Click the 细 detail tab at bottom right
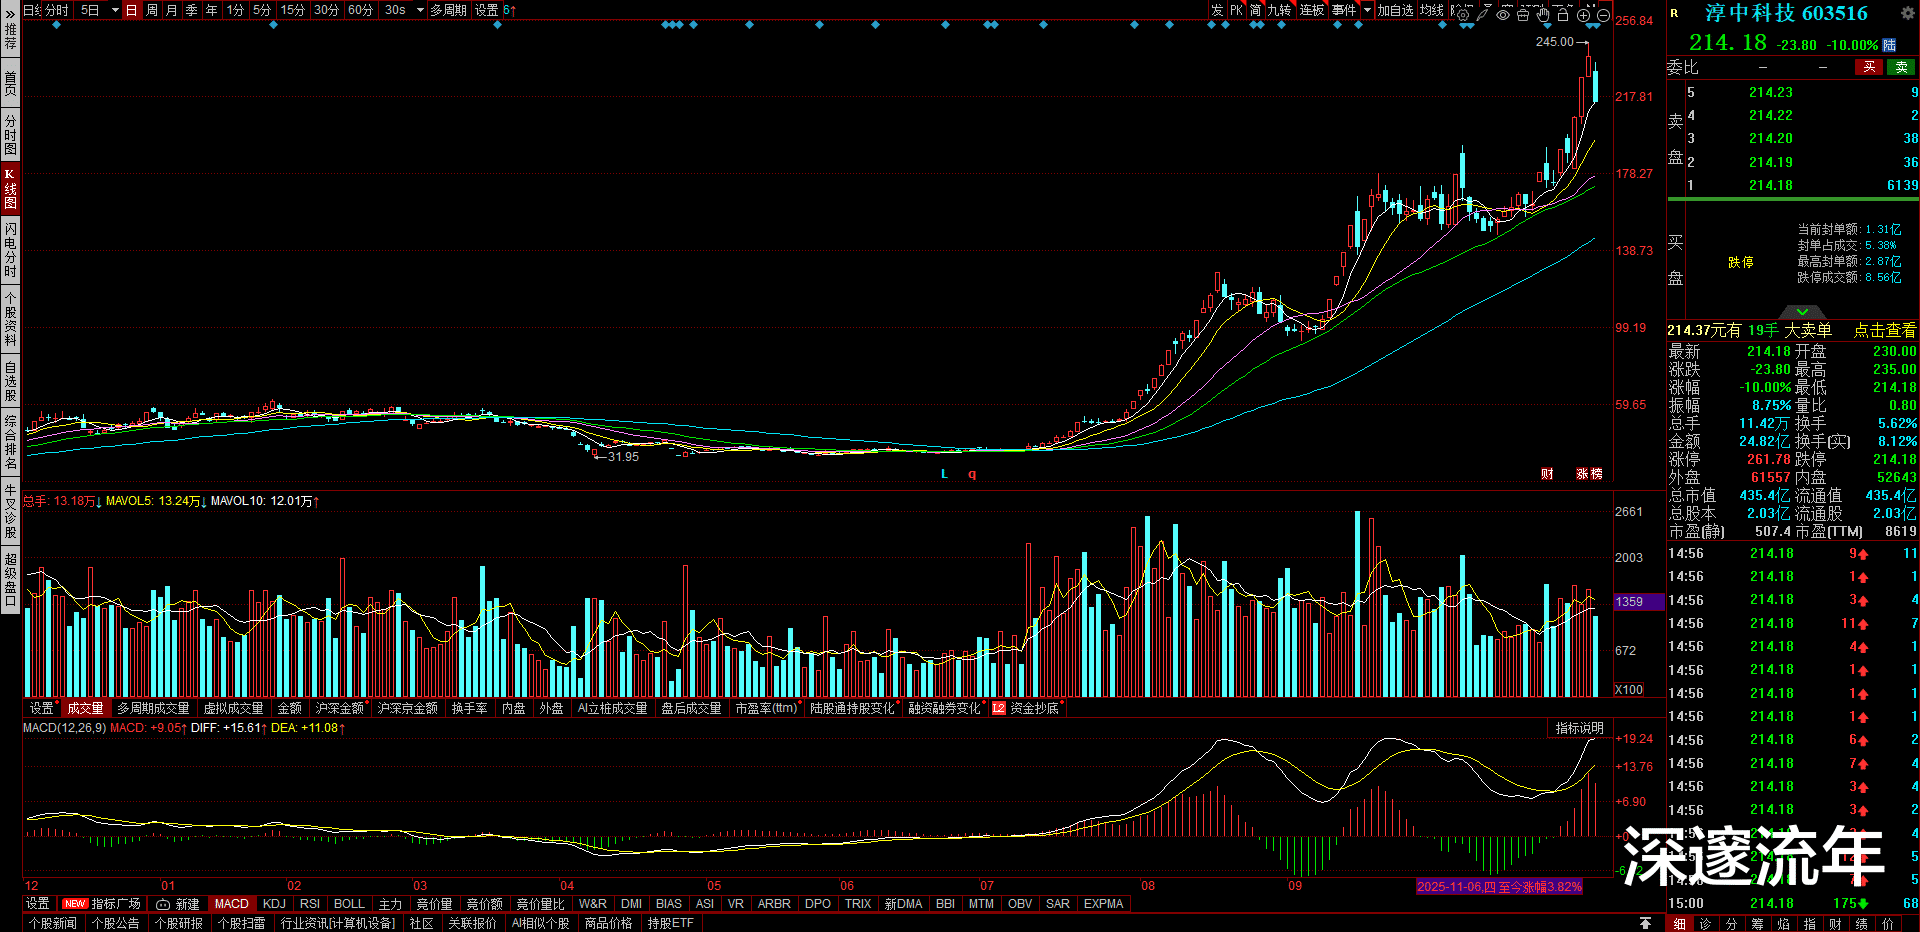 [x=1680, y=924]
